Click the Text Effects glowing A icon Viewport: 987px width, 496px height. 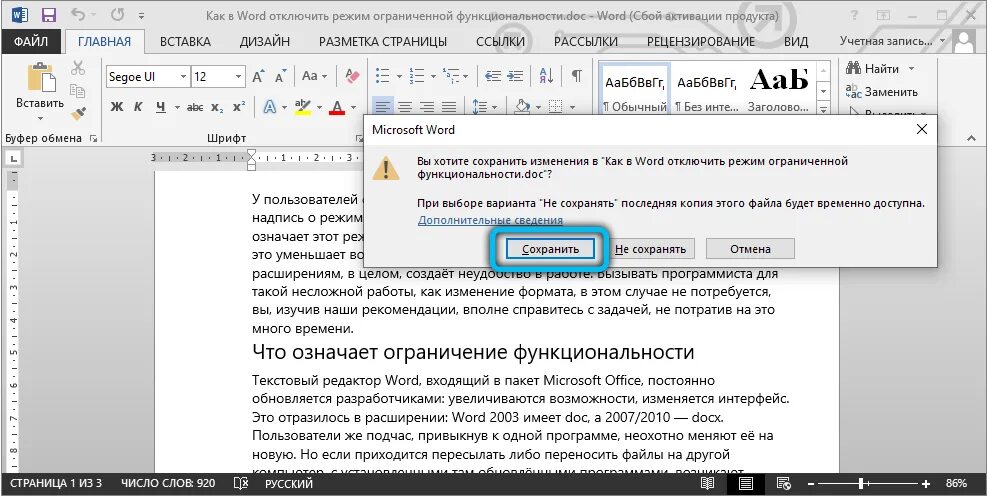point(270,107)
